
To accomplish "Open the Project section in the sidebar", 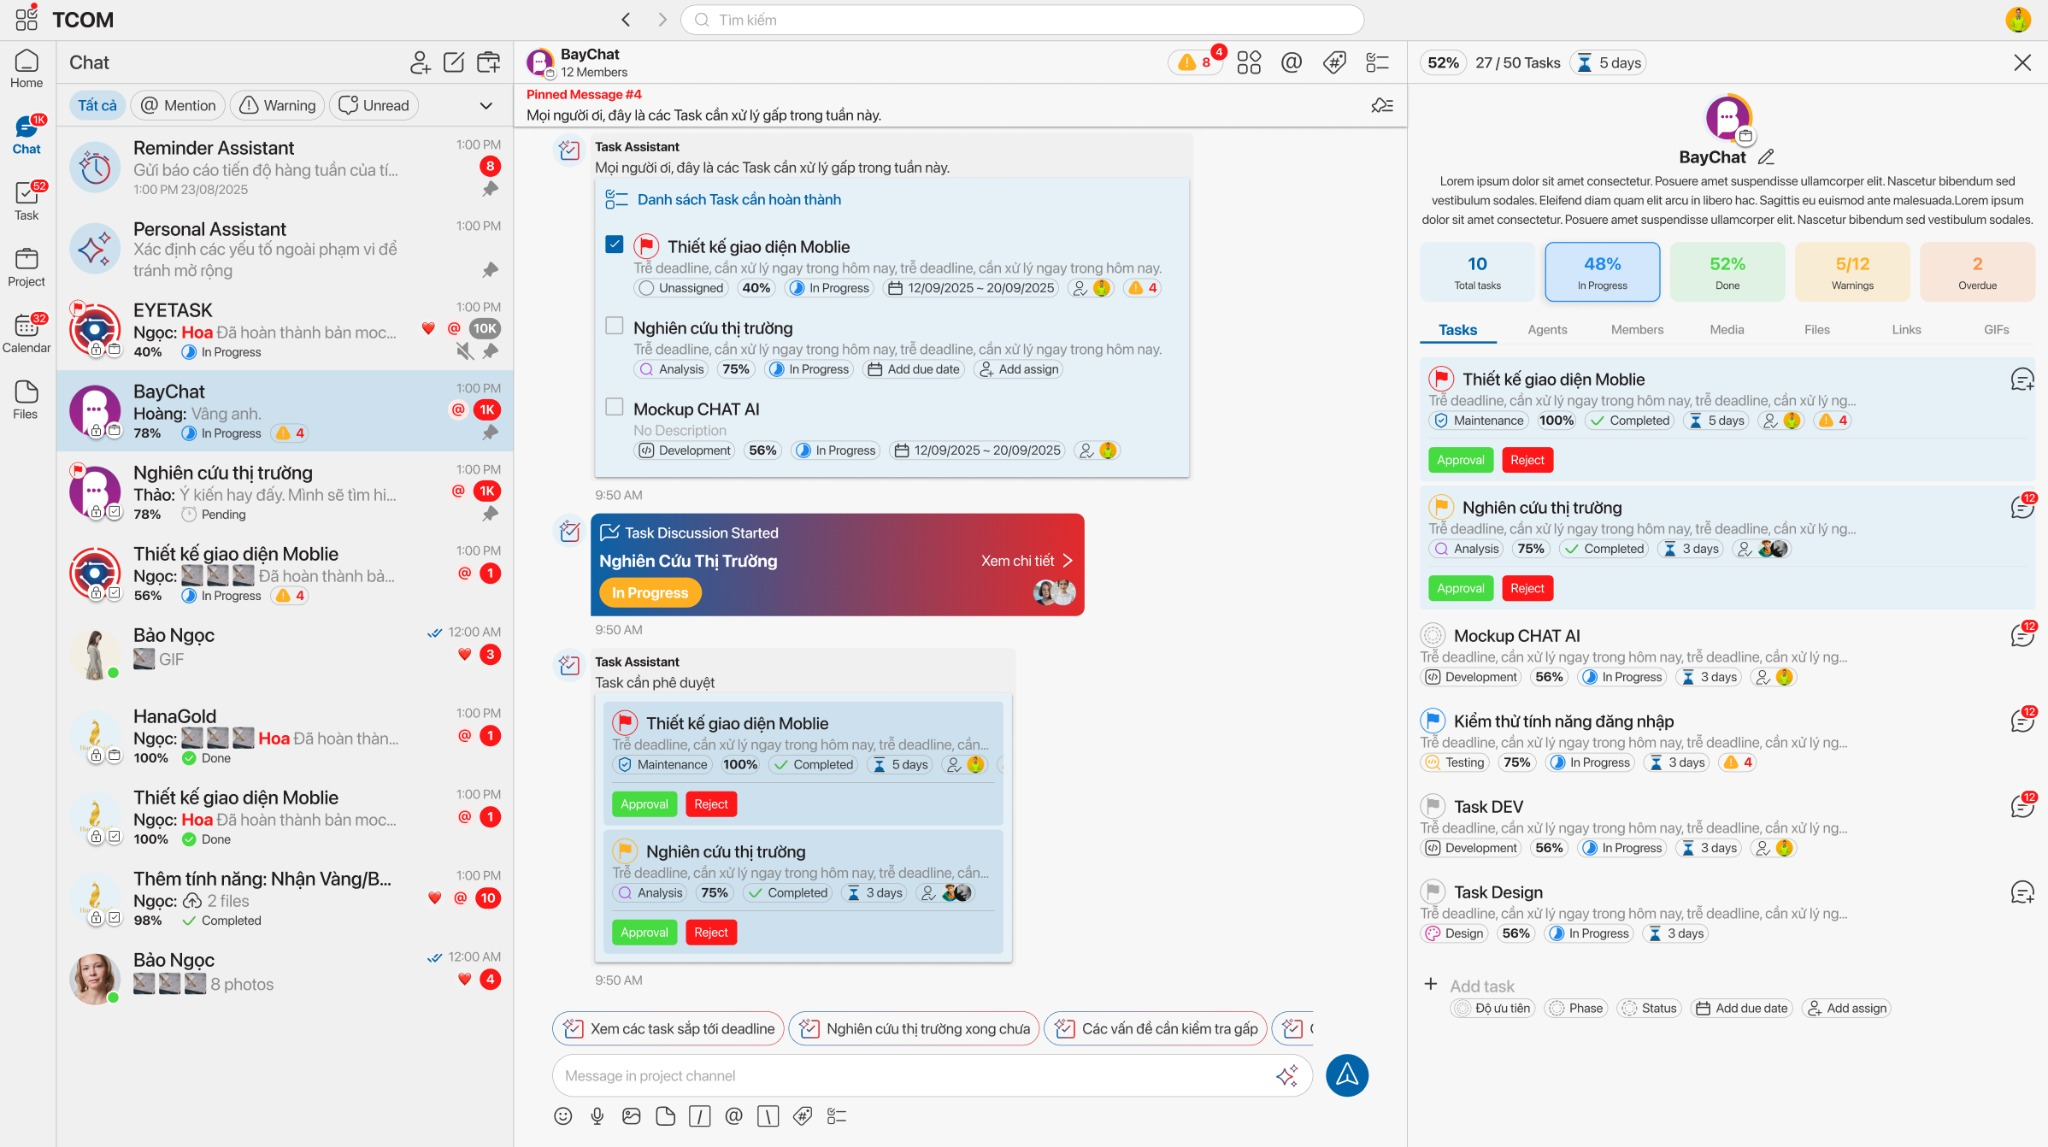I will click(x=27, y=267).
